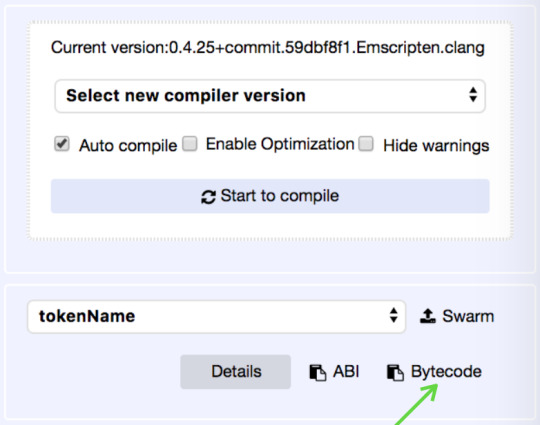Click the refresh icon on compile button
Image resolution: width=540 pixels, height=425 pixels.
208,197
